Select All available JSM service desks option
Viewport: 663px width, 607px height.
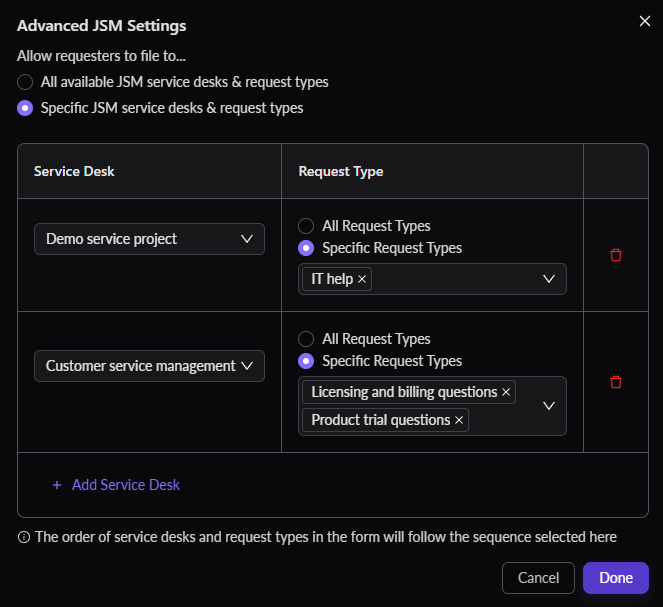25,82
